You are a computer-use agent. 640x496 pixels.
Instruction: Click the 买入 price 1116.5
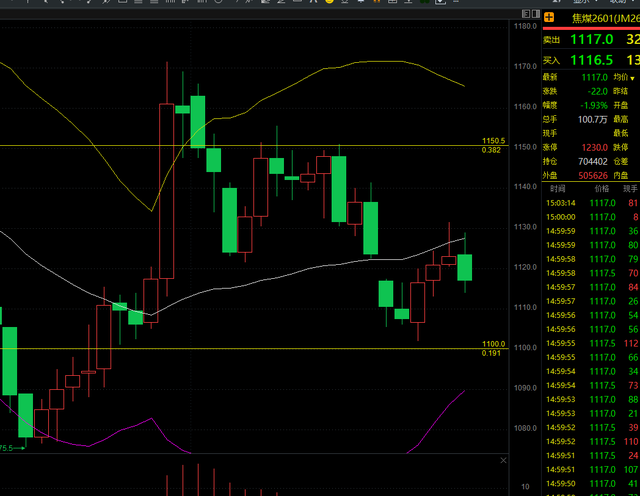click(591, 60)
